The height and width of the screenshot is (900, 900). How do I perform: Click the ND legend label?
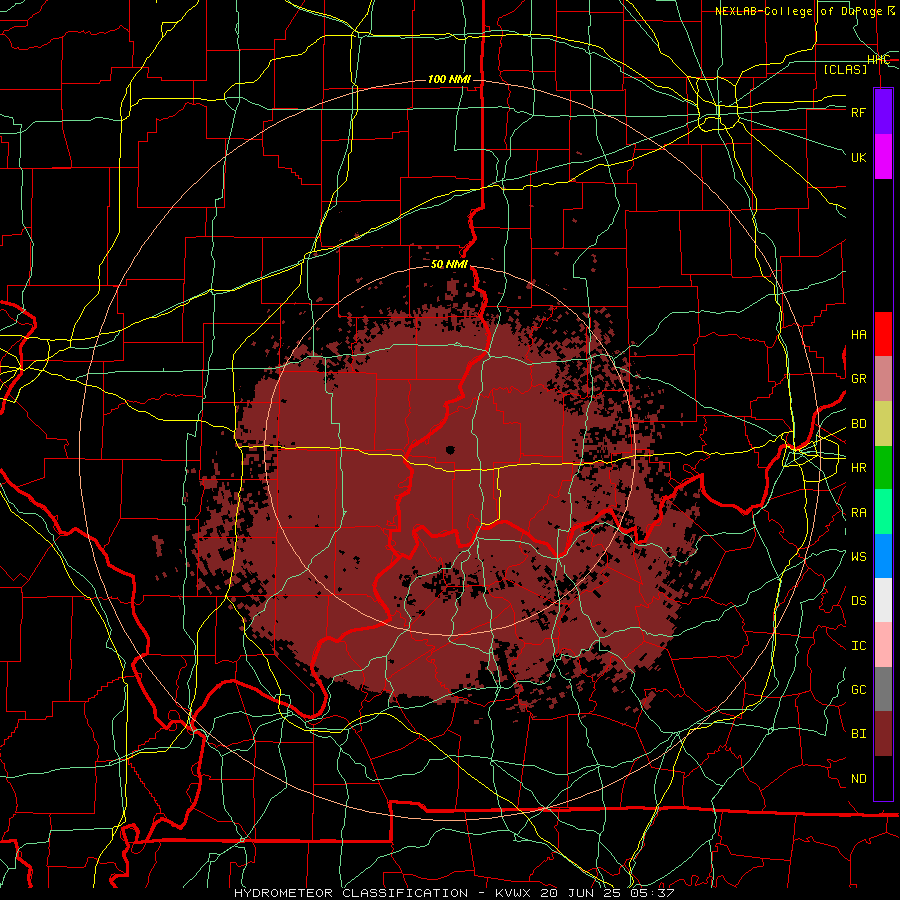click(858, 779)
